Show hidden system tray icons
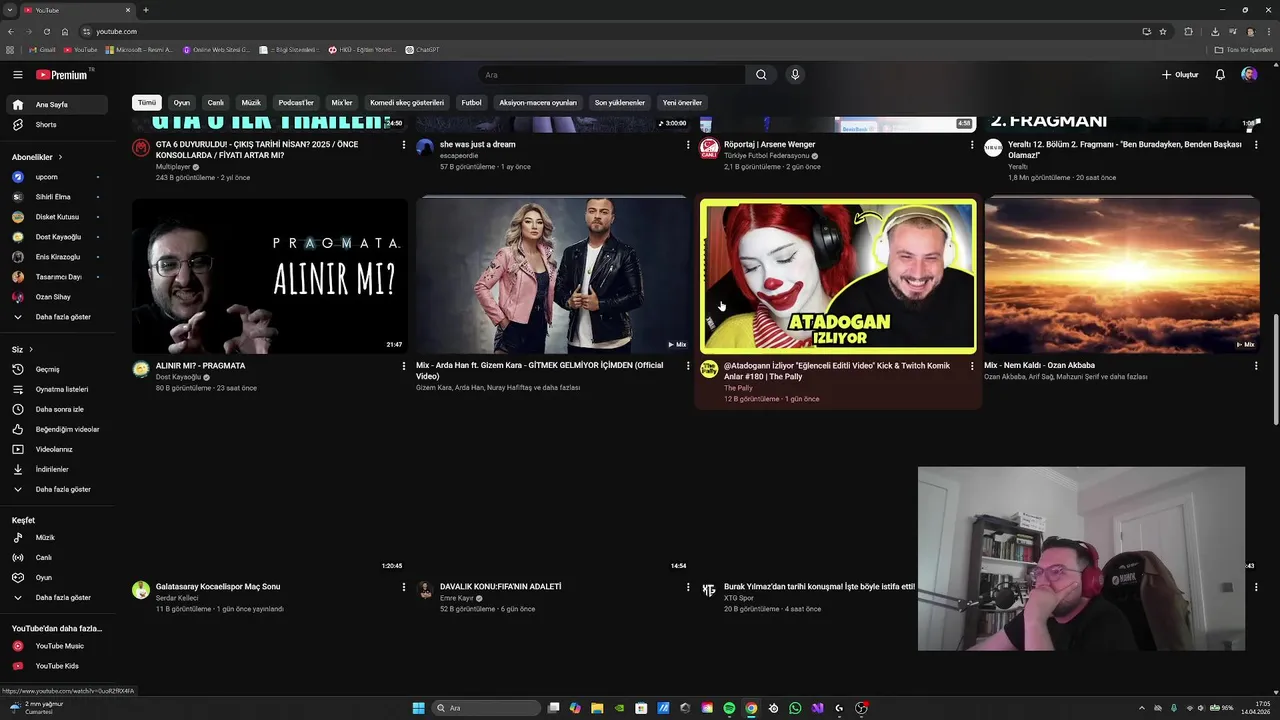Screen dimensions: 1280x720 coord(1142,708)
